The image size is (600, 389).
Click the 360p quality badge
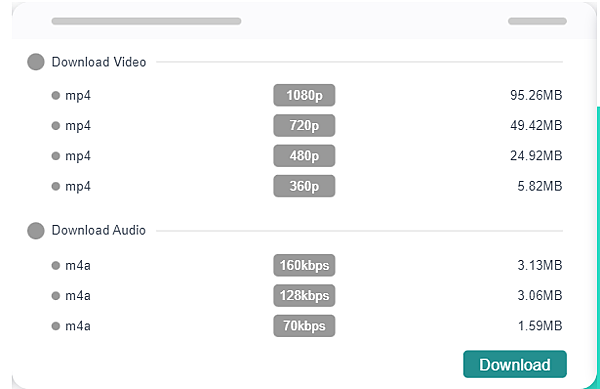(x=304, y=186)
